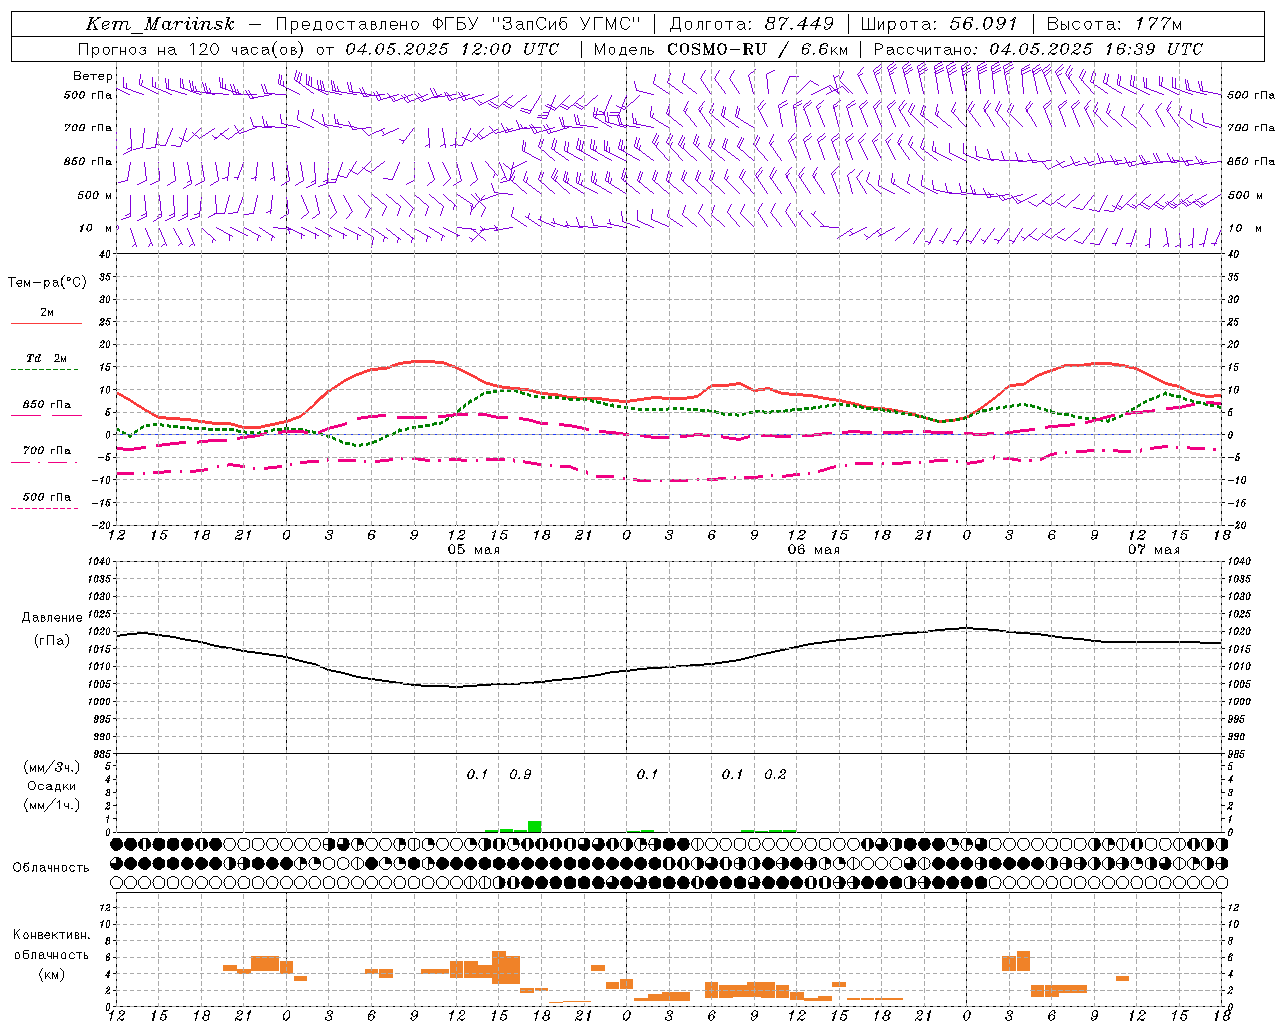Click the 'Ветер' wind panel label

pyautogui.click(x=92, y=76)
